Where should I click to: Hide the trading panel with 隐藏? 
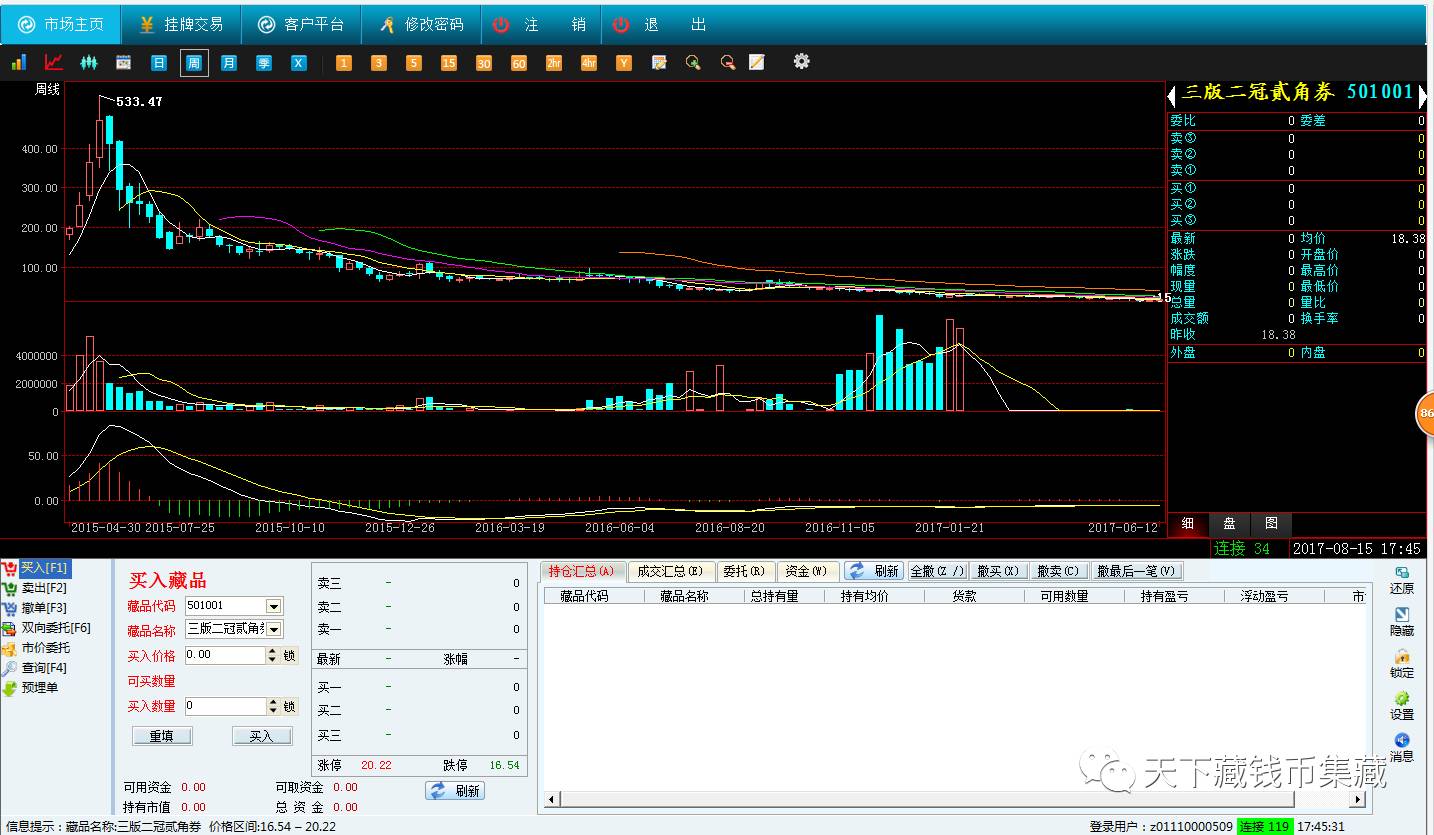[1402, 621]
